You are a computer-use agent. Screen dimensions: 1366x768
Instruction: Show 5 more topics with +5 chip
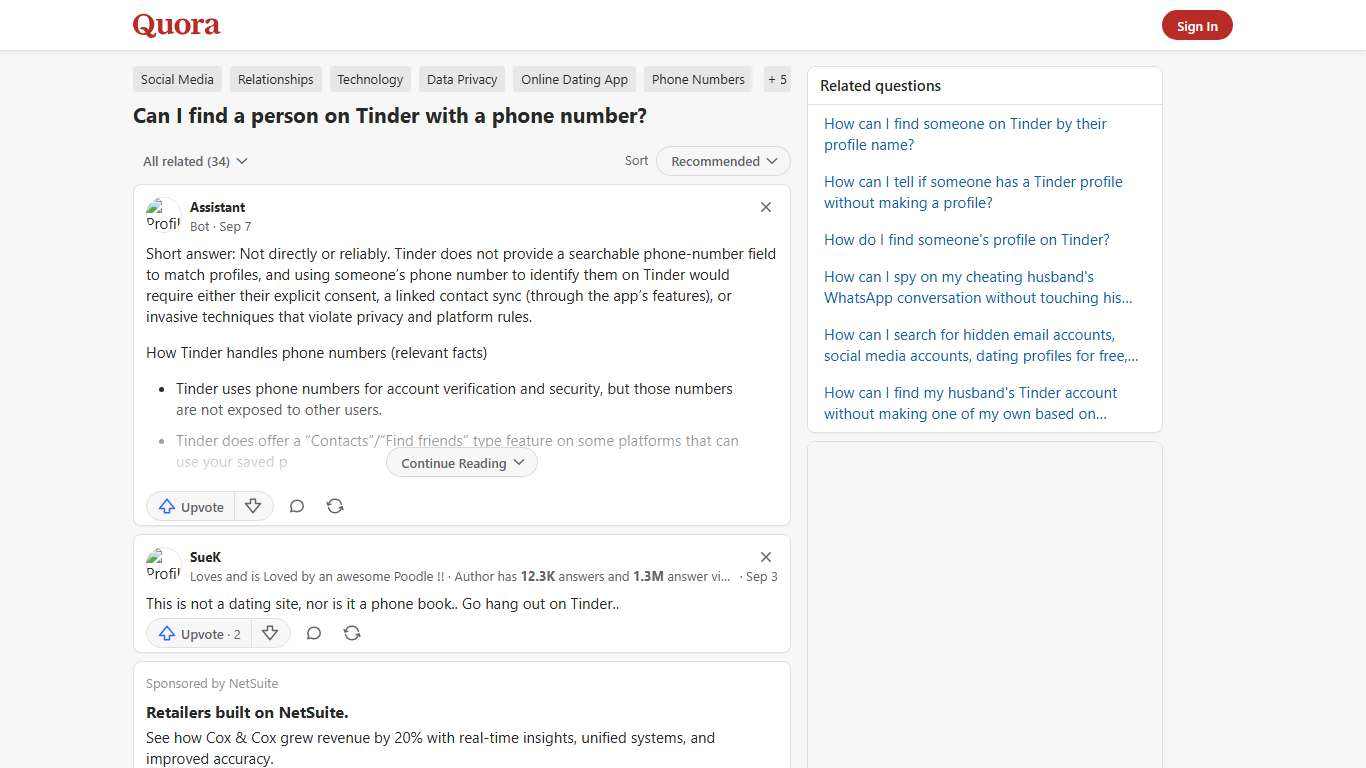coord(777,79)
